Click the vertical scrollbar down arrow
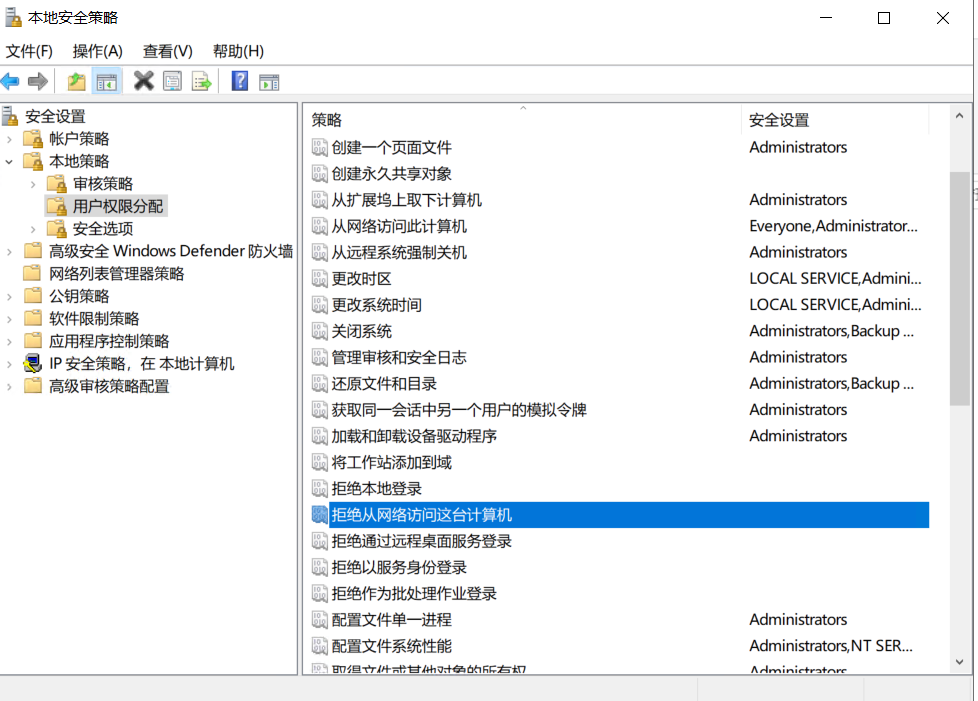Viewport: 978px width, 701px height. click(x=959, y=661)
